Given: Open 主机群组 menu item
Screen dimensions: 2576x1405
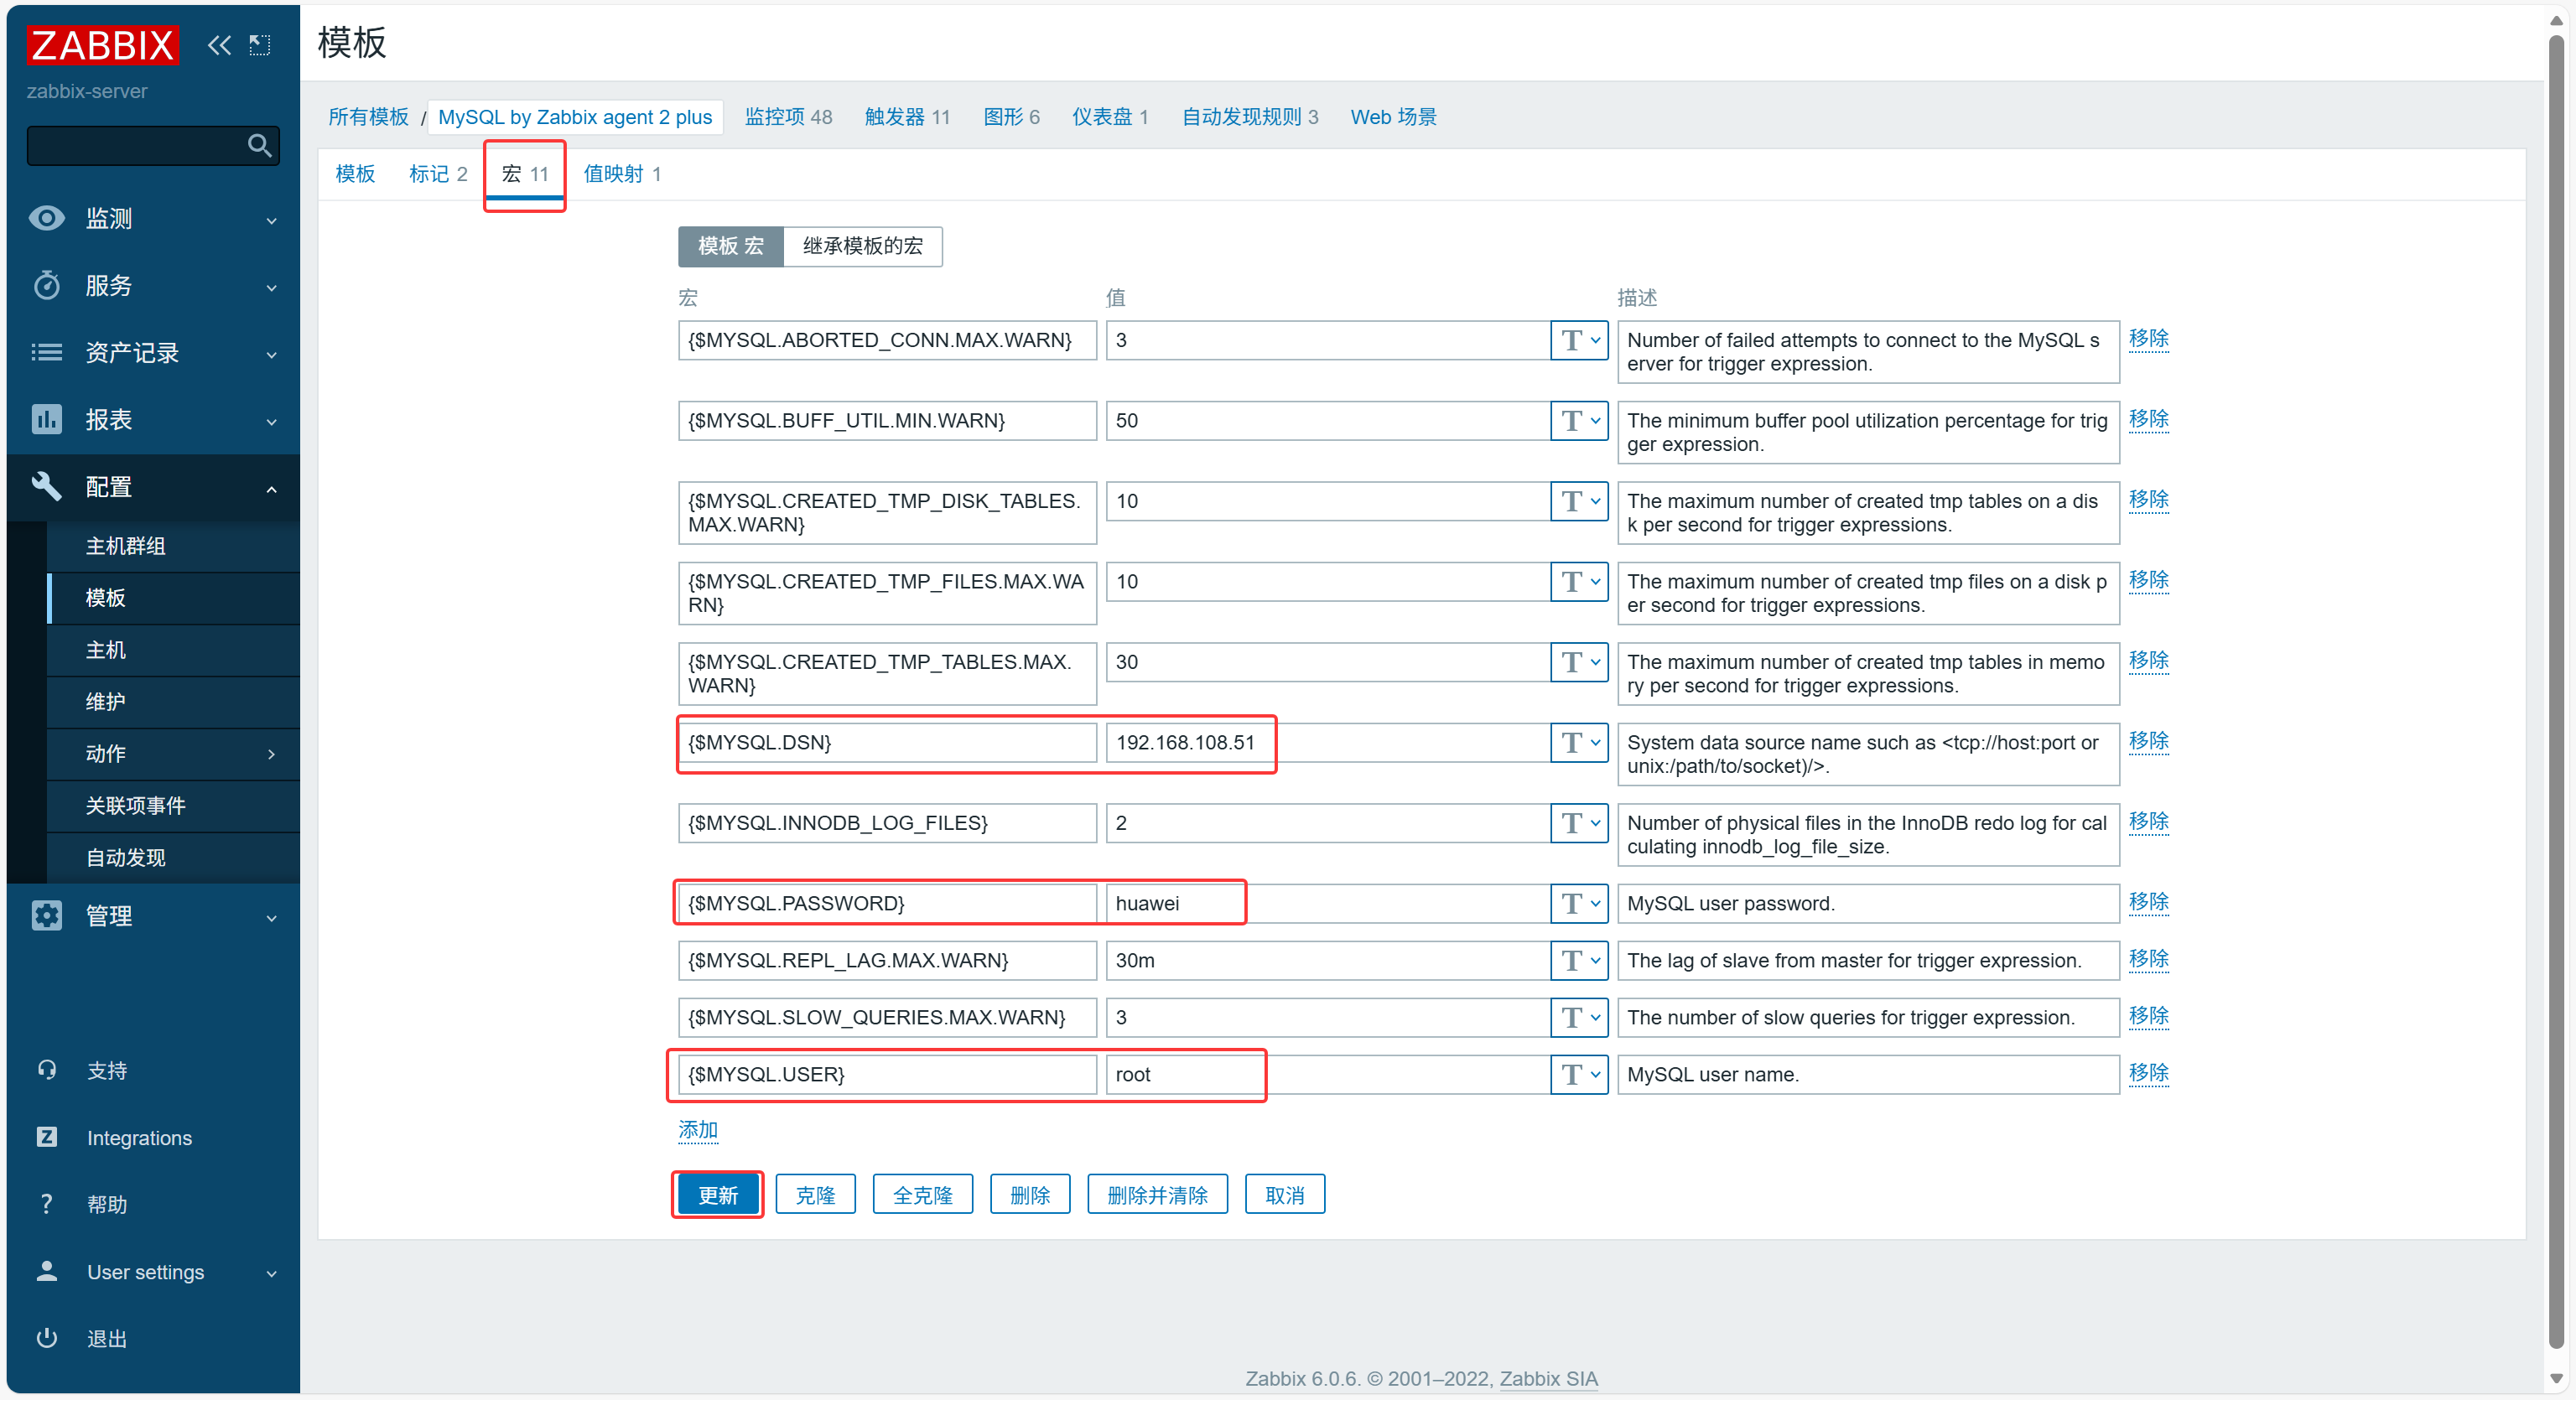Looking at the screenshot, I should (173, 546).
